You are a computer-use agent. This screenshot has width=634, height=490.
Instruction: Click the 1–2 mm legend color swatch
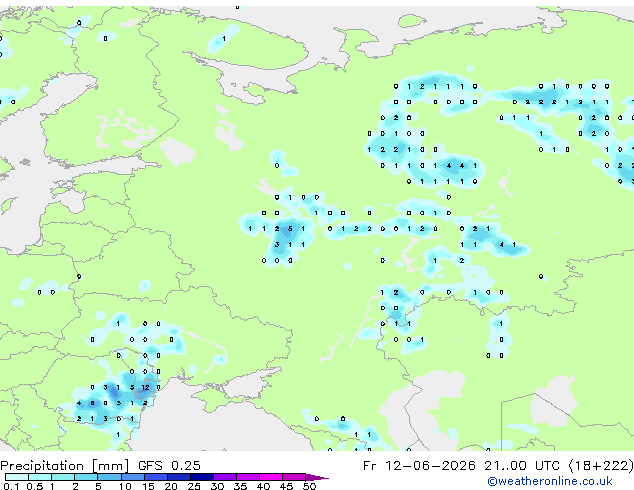[x=63, y=477]
